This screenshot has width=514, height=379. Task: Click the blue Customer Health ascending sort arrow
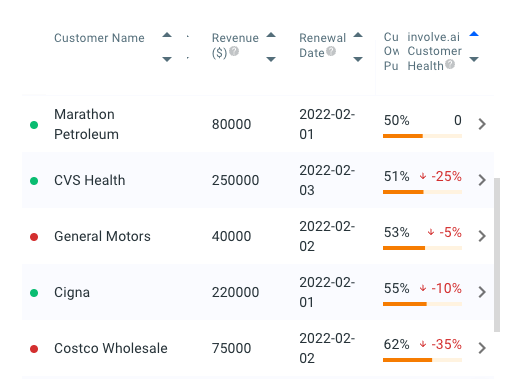[474, 34]
